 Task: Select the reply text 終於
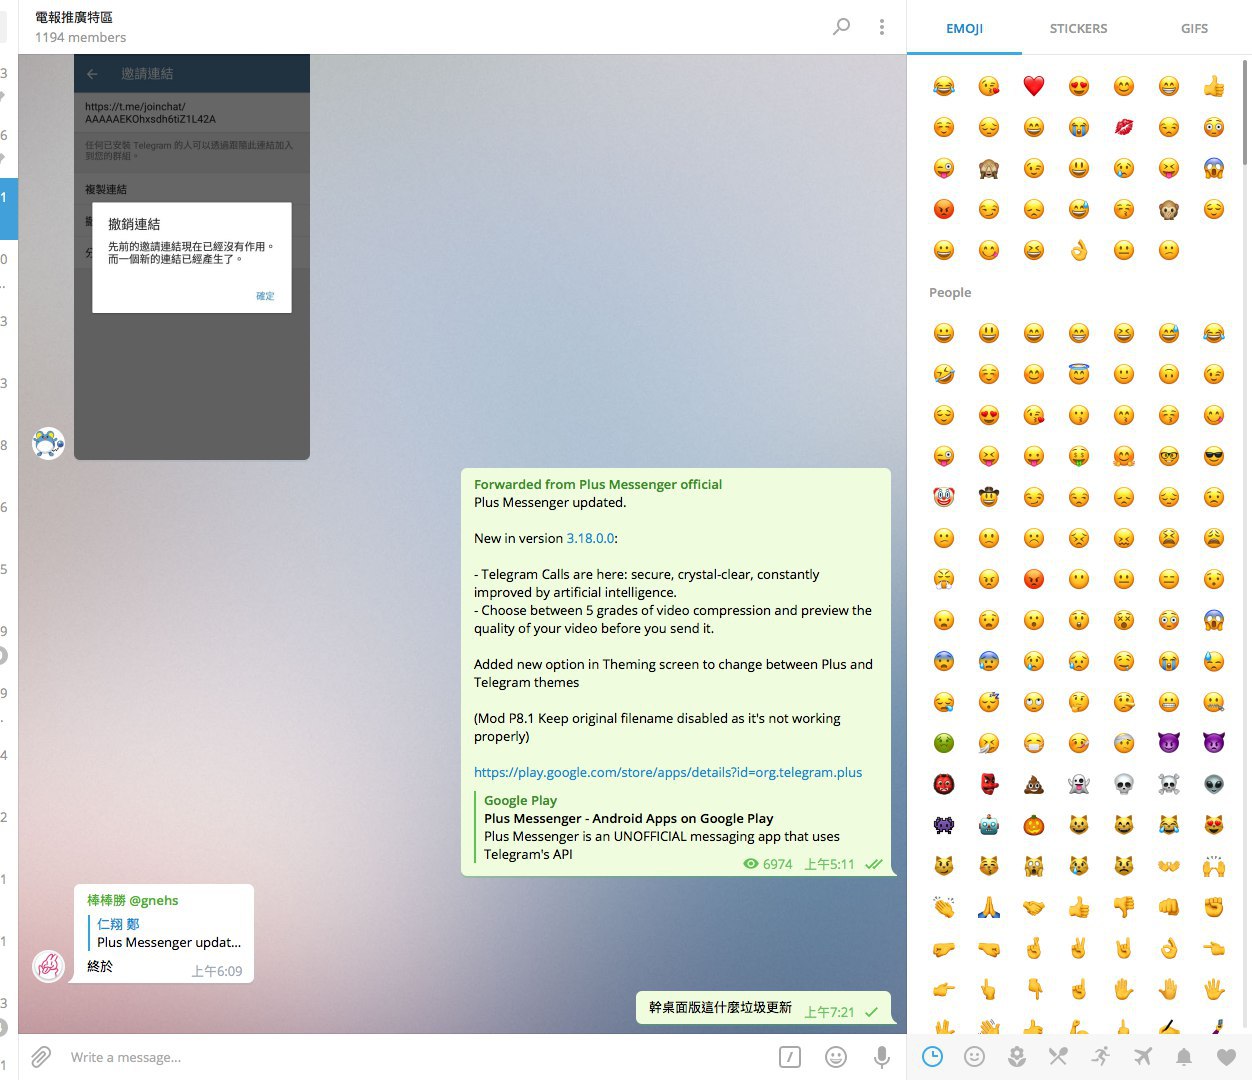pos(100,966)
